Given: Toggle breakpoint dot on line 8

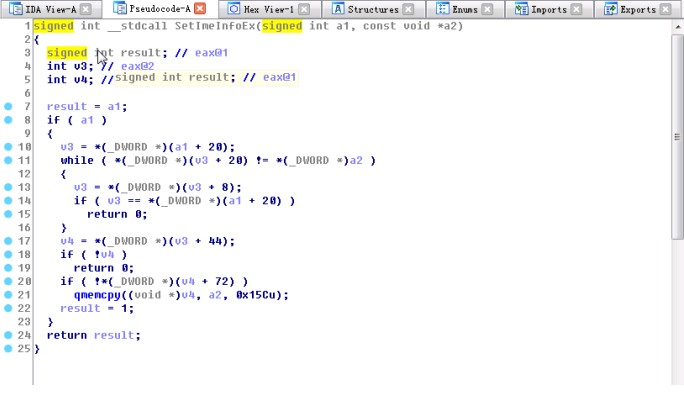Looking at the screenshot, I should coord(8,120).
